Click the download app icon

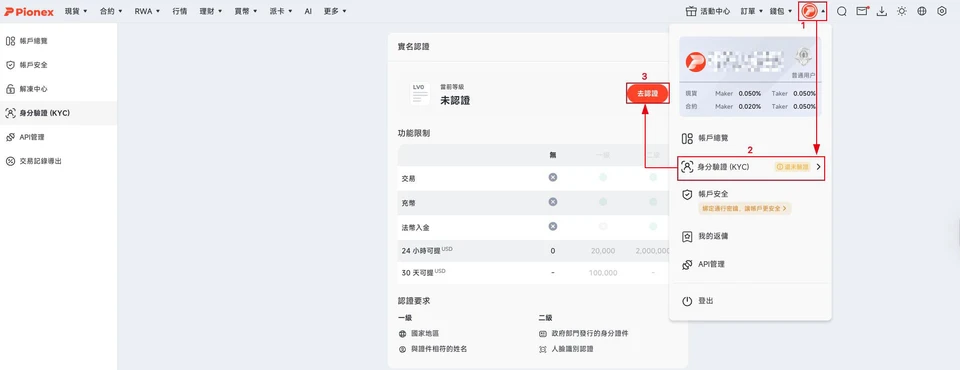(x=882, y=11)
